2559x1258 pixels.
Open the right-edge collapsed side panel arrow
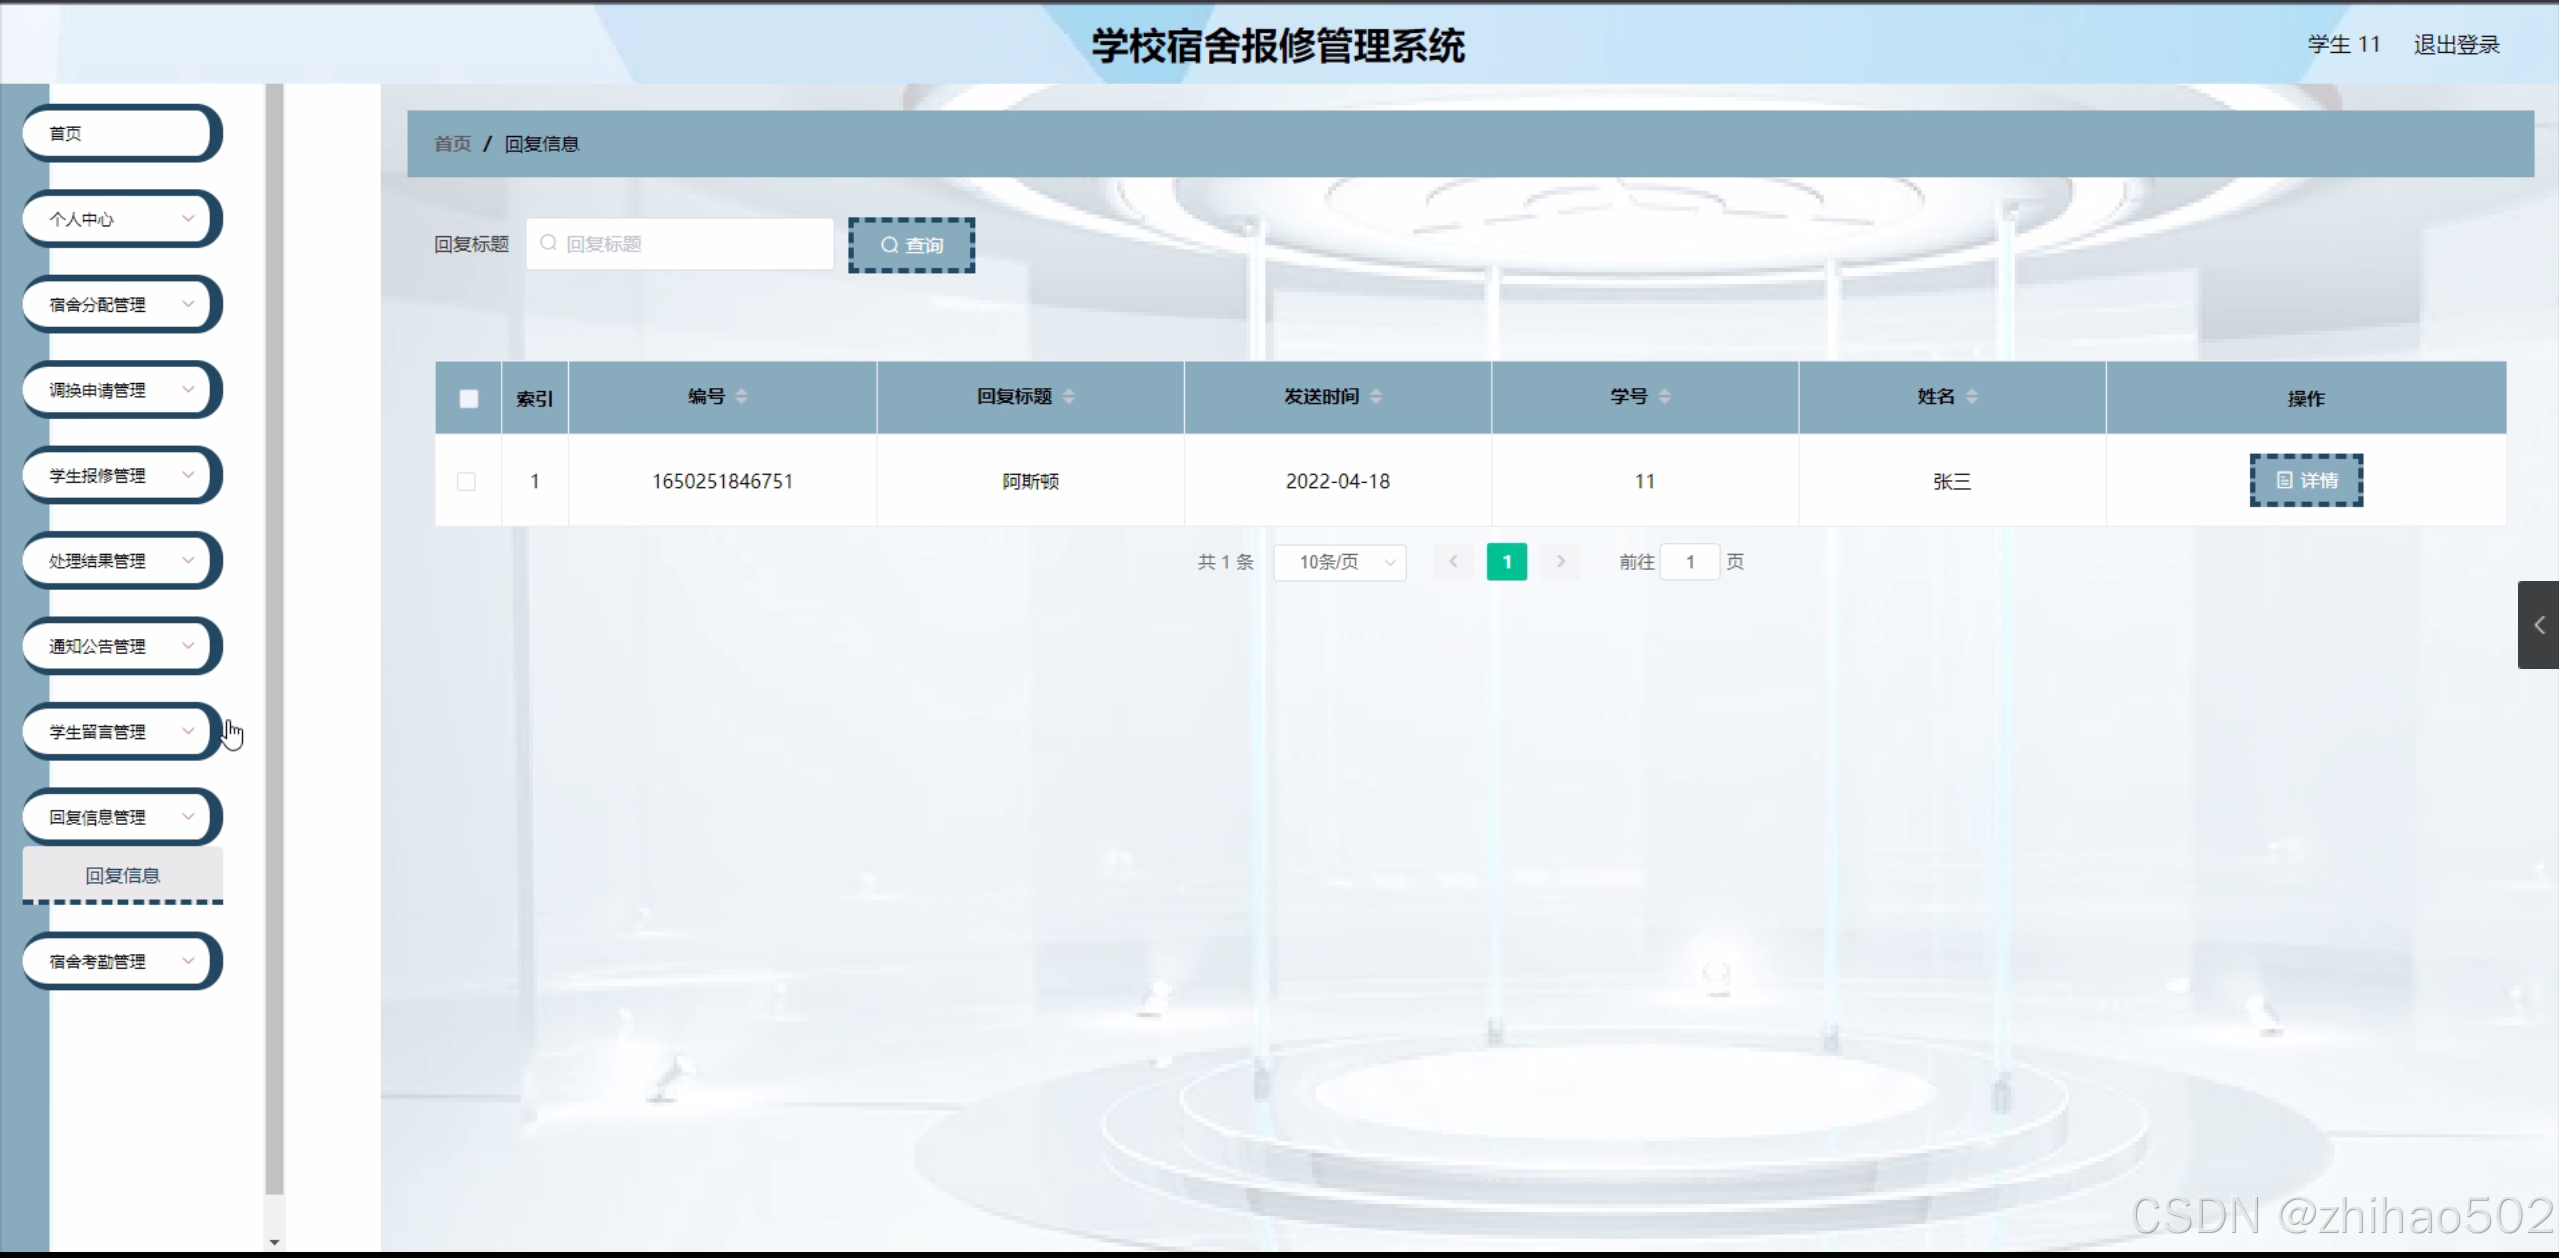click(2539, 625)
